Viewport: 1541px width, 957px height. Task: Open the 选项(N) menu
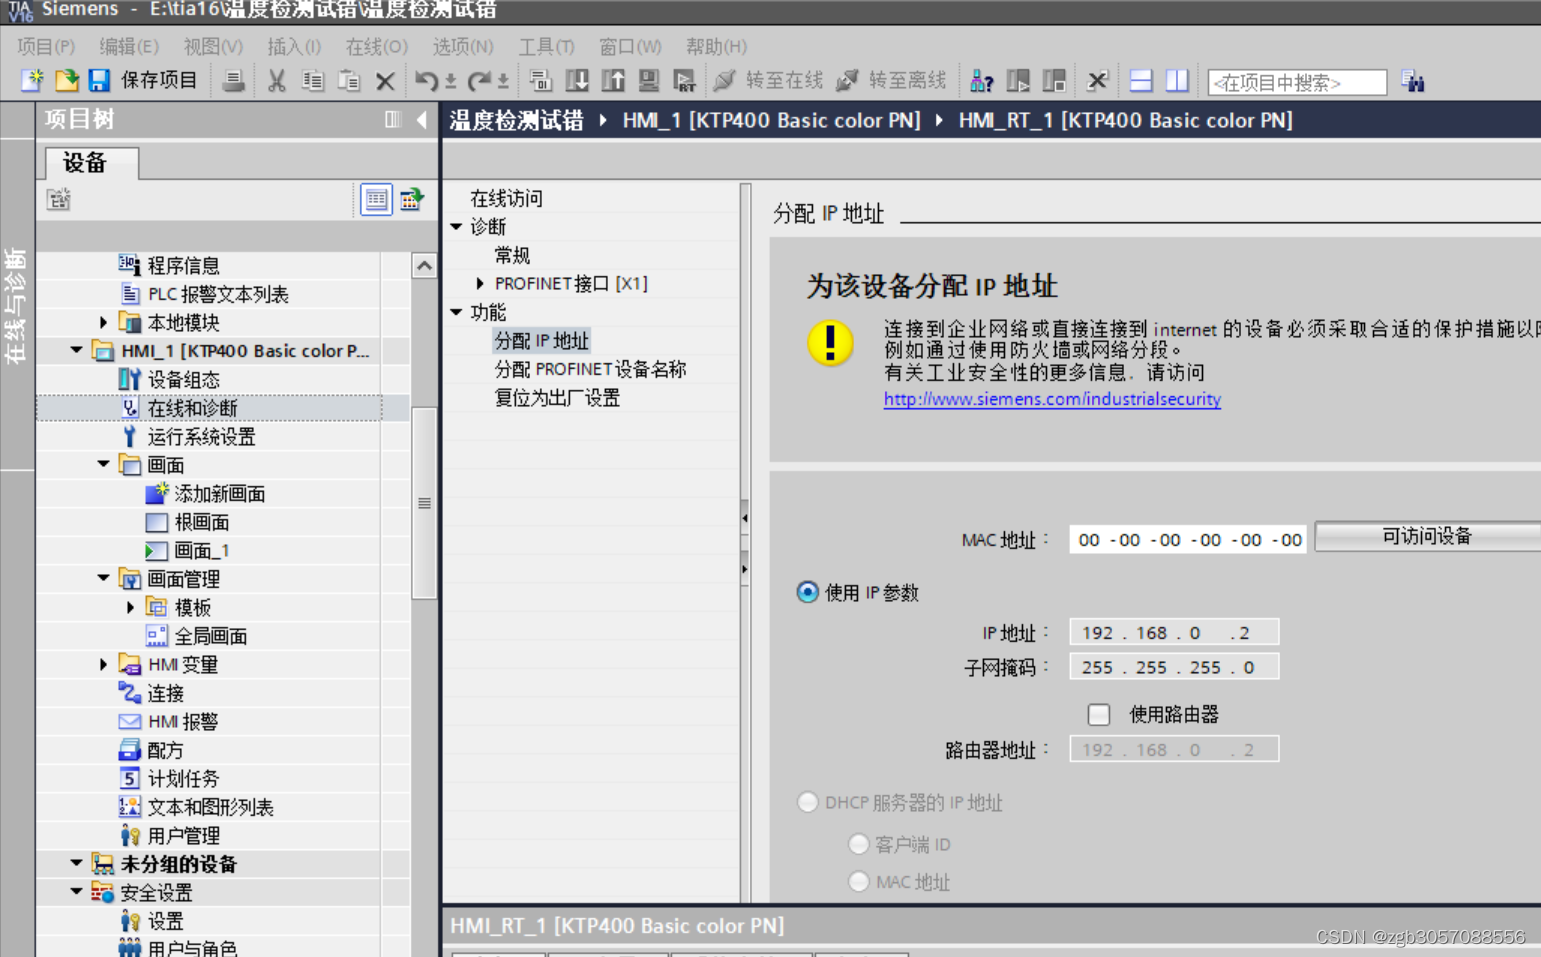[463, 47]
